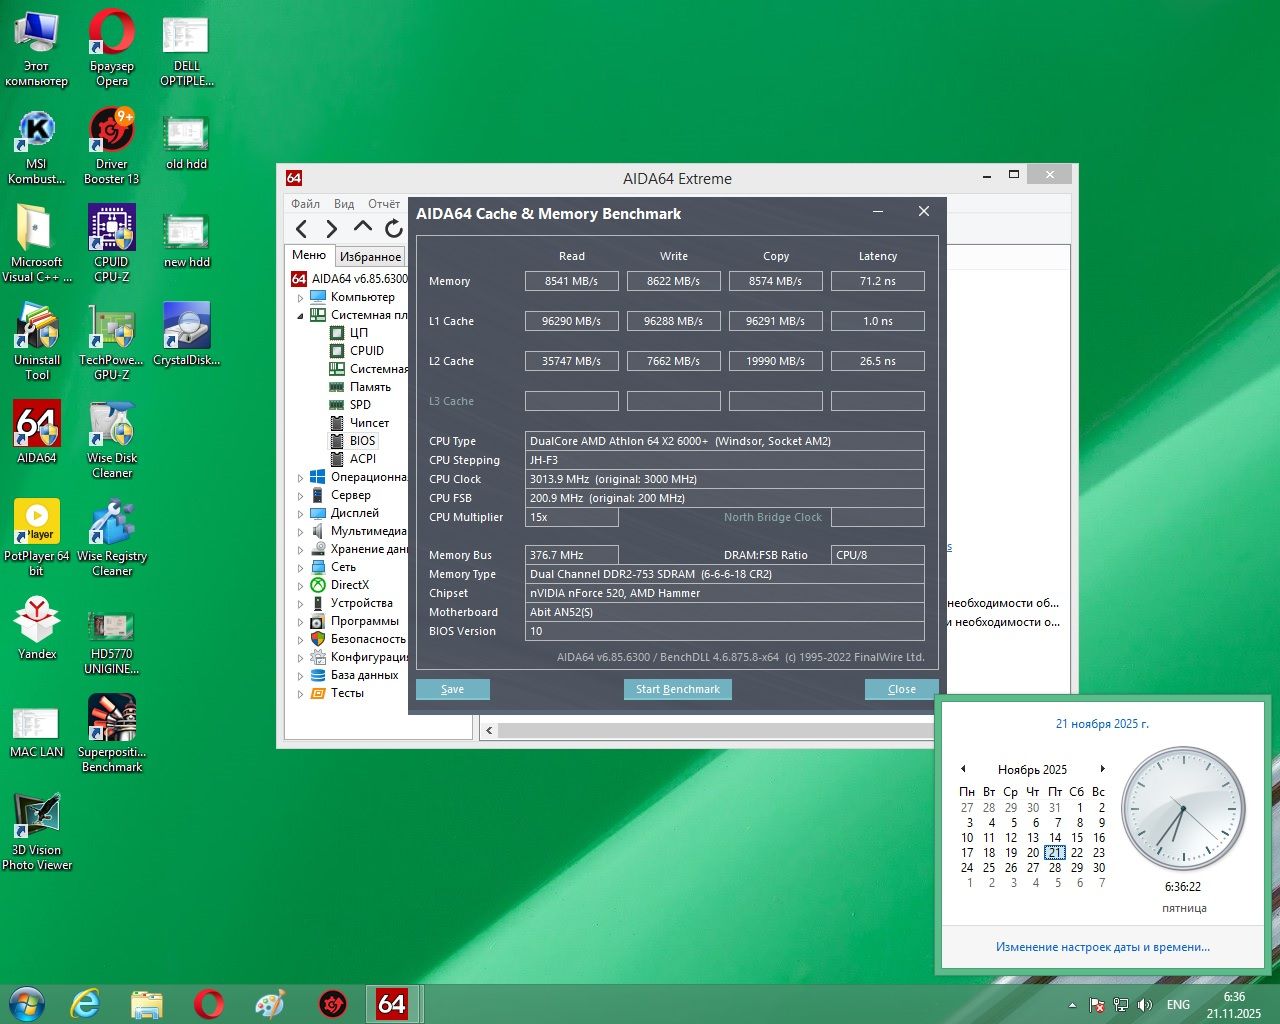
Task: Click the calendar next month arrow
Action: [x=1102, y=769]
